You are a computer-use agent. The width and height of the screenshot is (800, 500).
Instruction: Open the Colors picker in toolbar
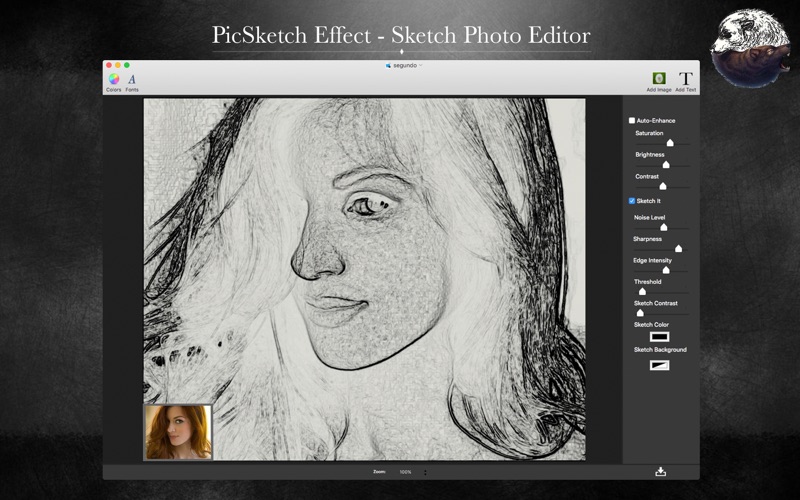pos(114,82)
